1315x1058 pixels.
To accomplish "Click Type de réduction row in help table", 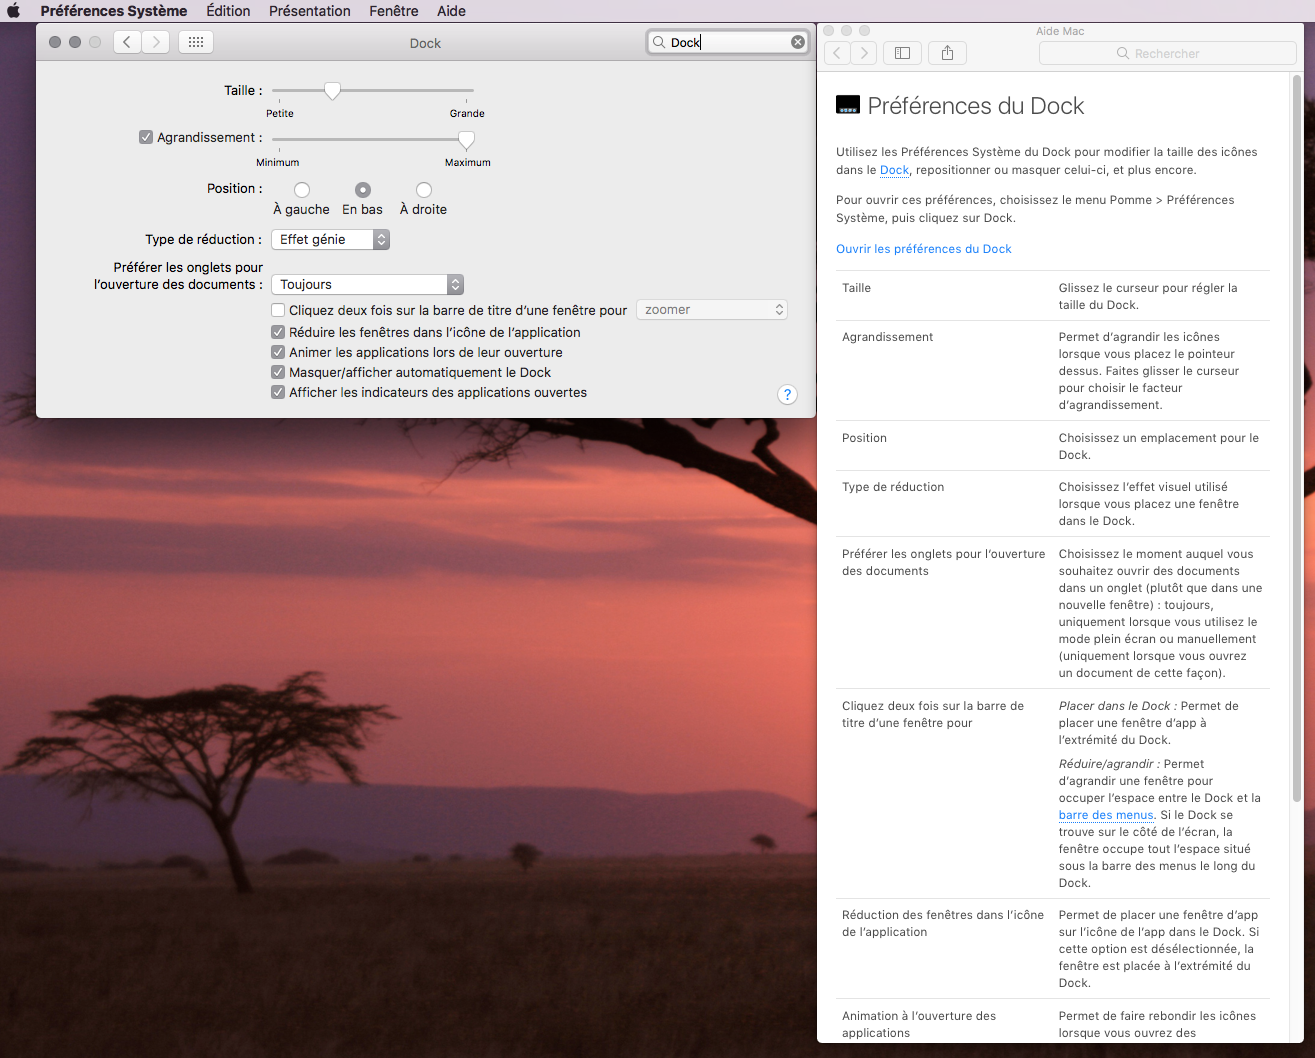I will (x=893, y=487).
